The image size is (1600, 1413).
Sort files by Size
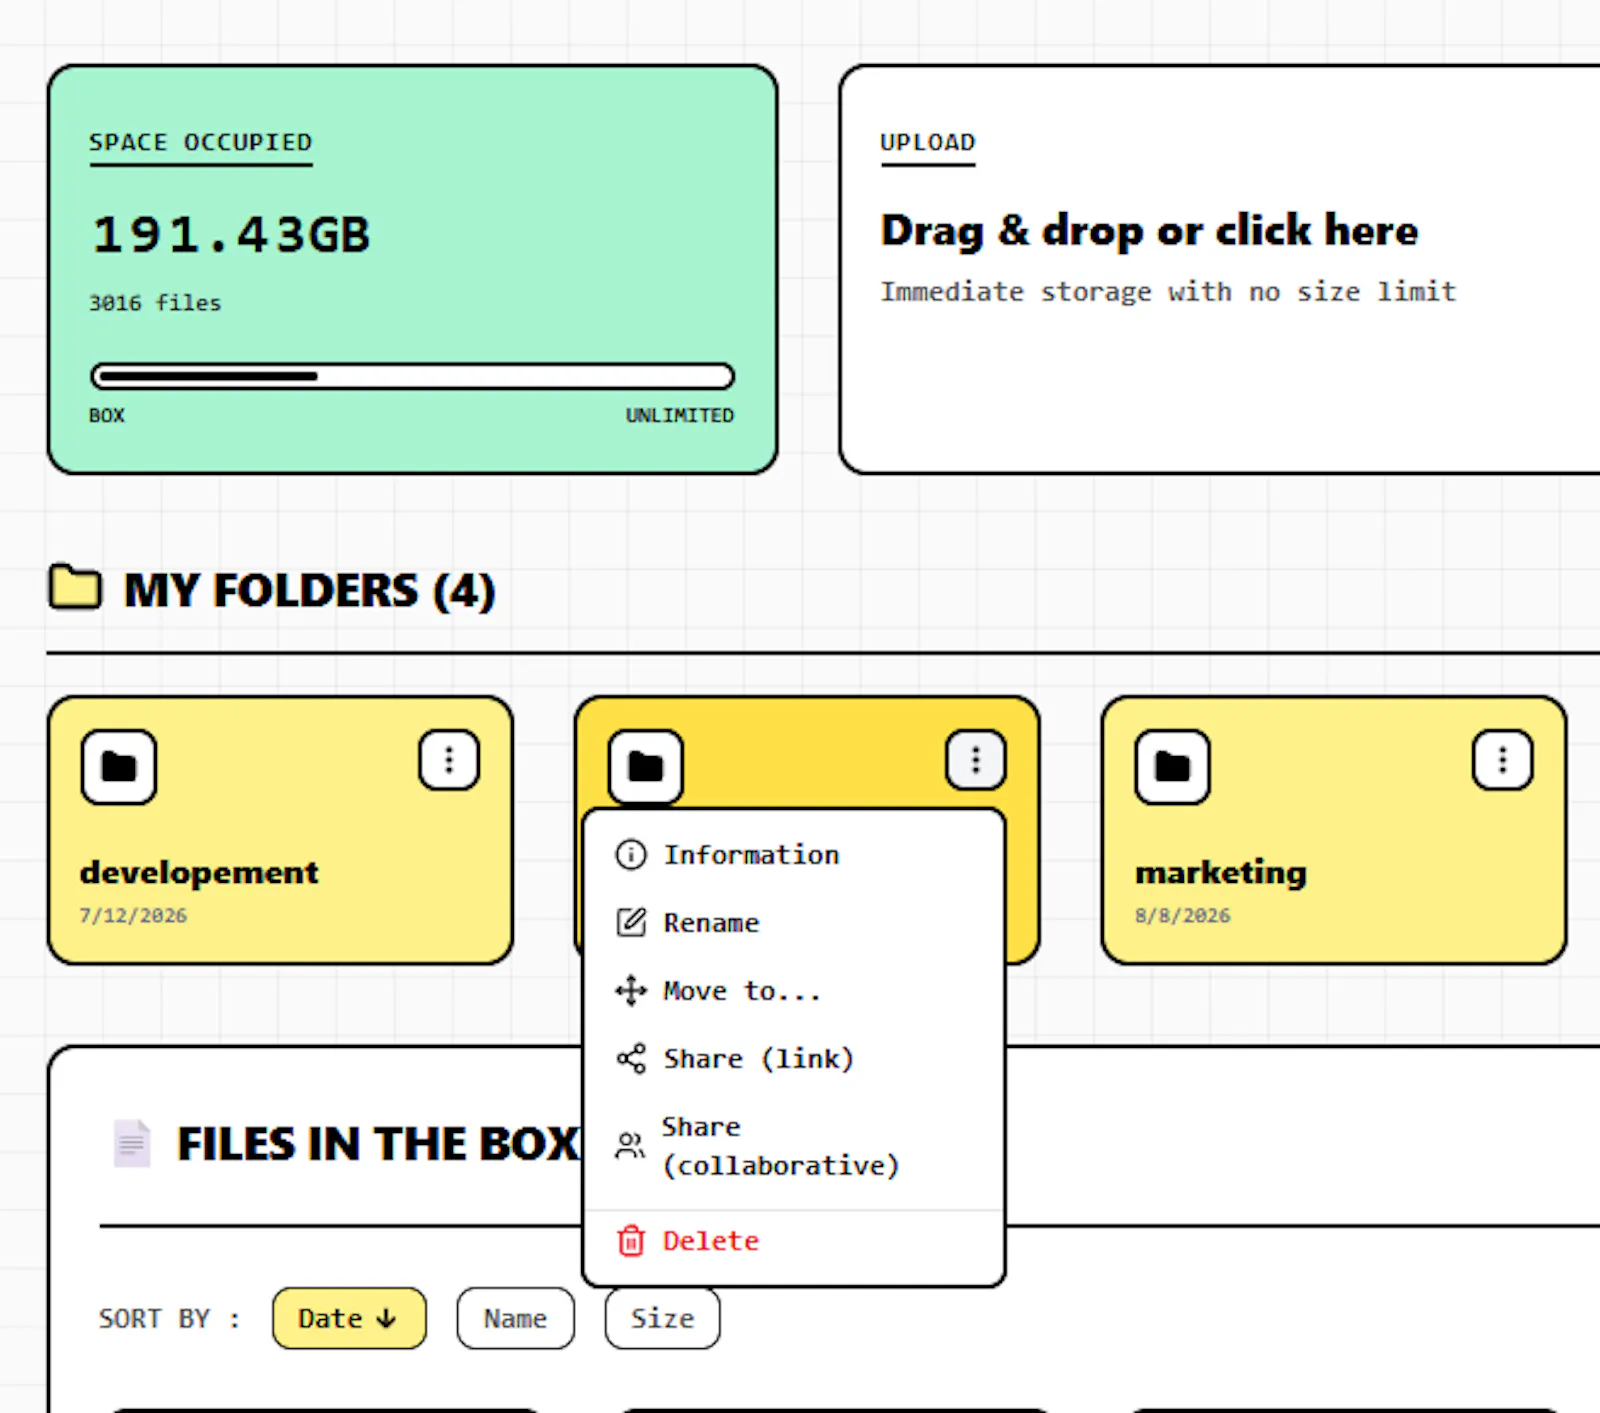662,1318
